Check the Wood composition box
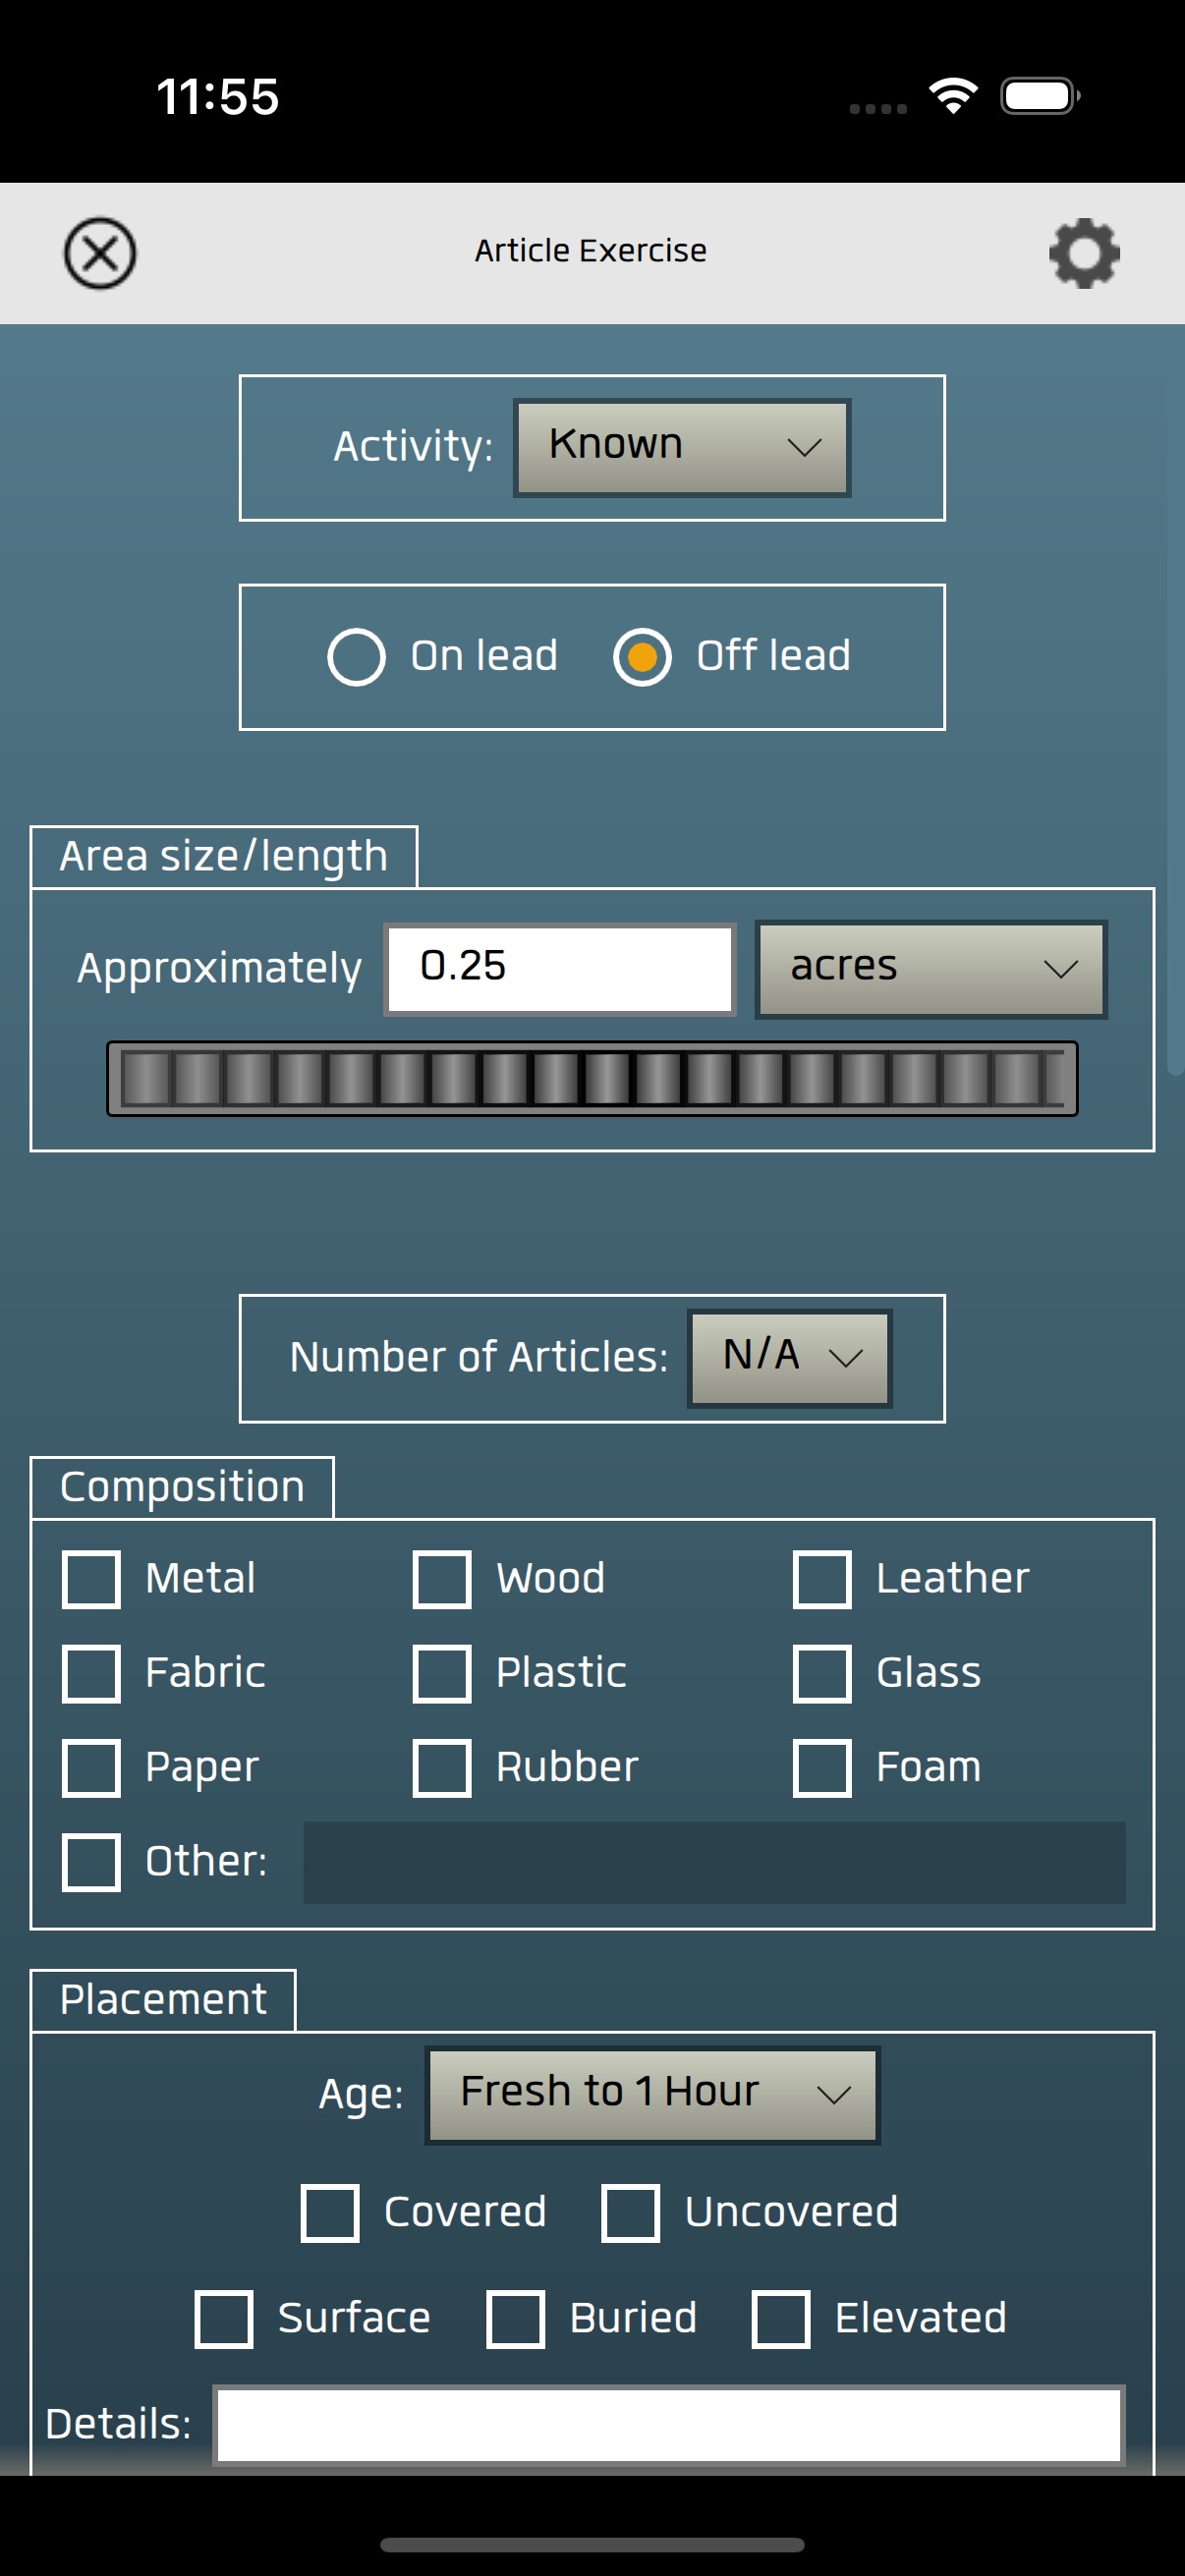Viewport: 1185px width, 2576px height. pyautogui.click(x=442, y=1579)
